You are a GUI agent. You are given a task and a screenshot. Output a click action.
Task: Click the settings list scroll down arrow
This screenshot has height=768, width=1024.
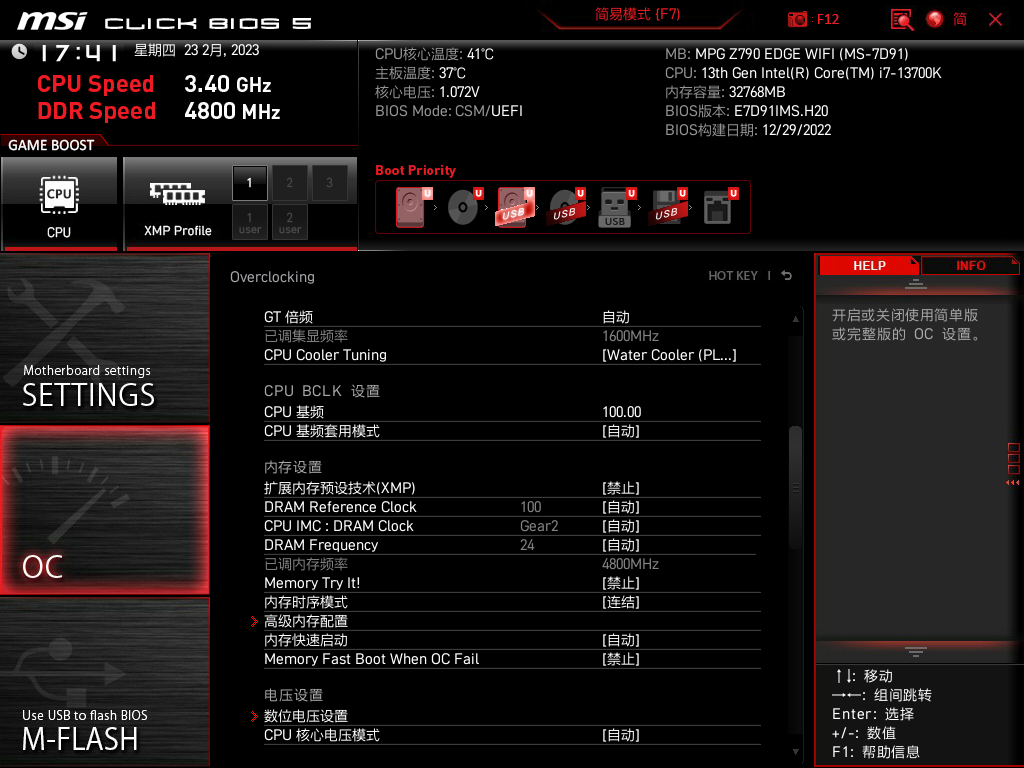pos(795,752)
